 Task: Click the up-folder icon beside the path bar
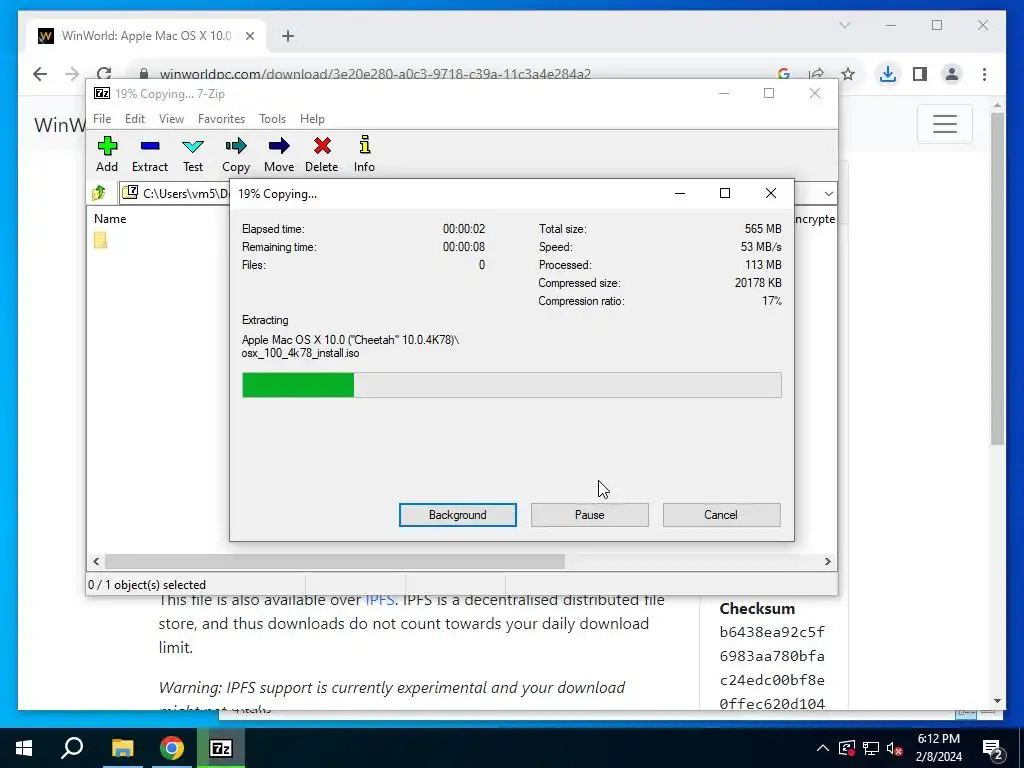(x=99, y=193)
